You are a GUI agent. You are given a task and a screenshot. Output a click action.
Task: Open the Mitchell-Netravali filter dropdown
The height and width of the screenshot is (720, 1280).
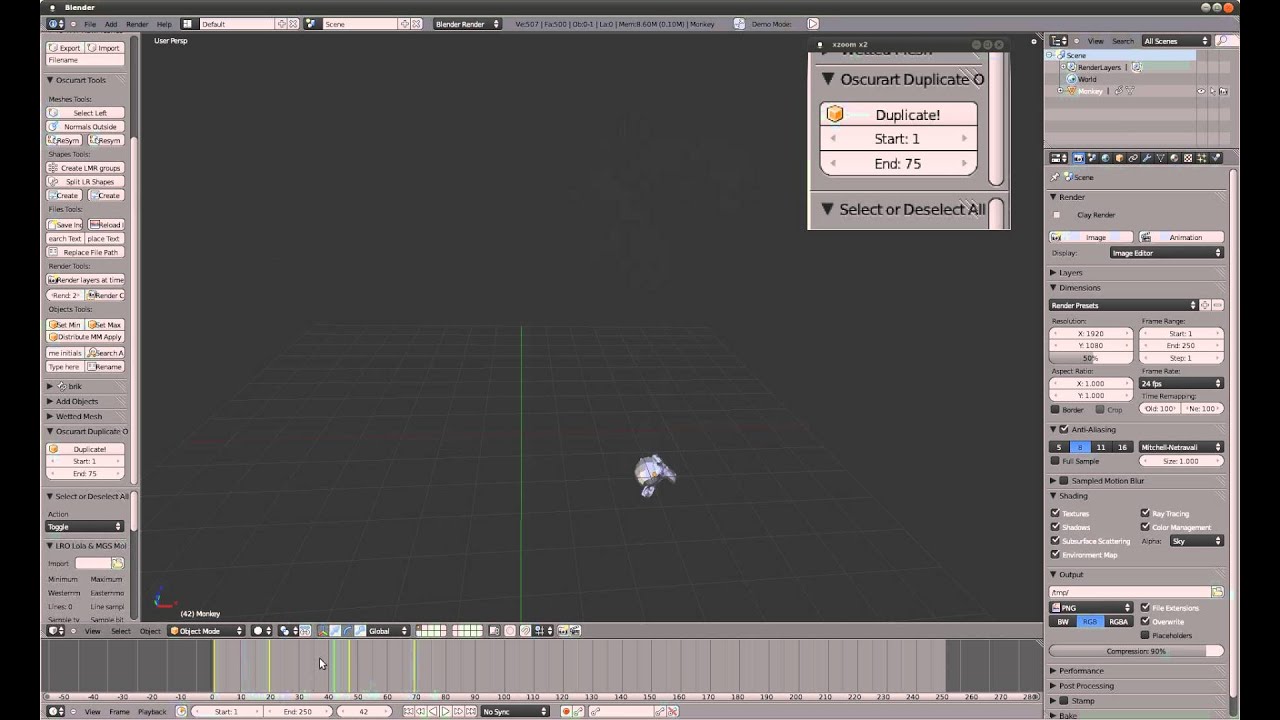click(x=1181, y=447)
